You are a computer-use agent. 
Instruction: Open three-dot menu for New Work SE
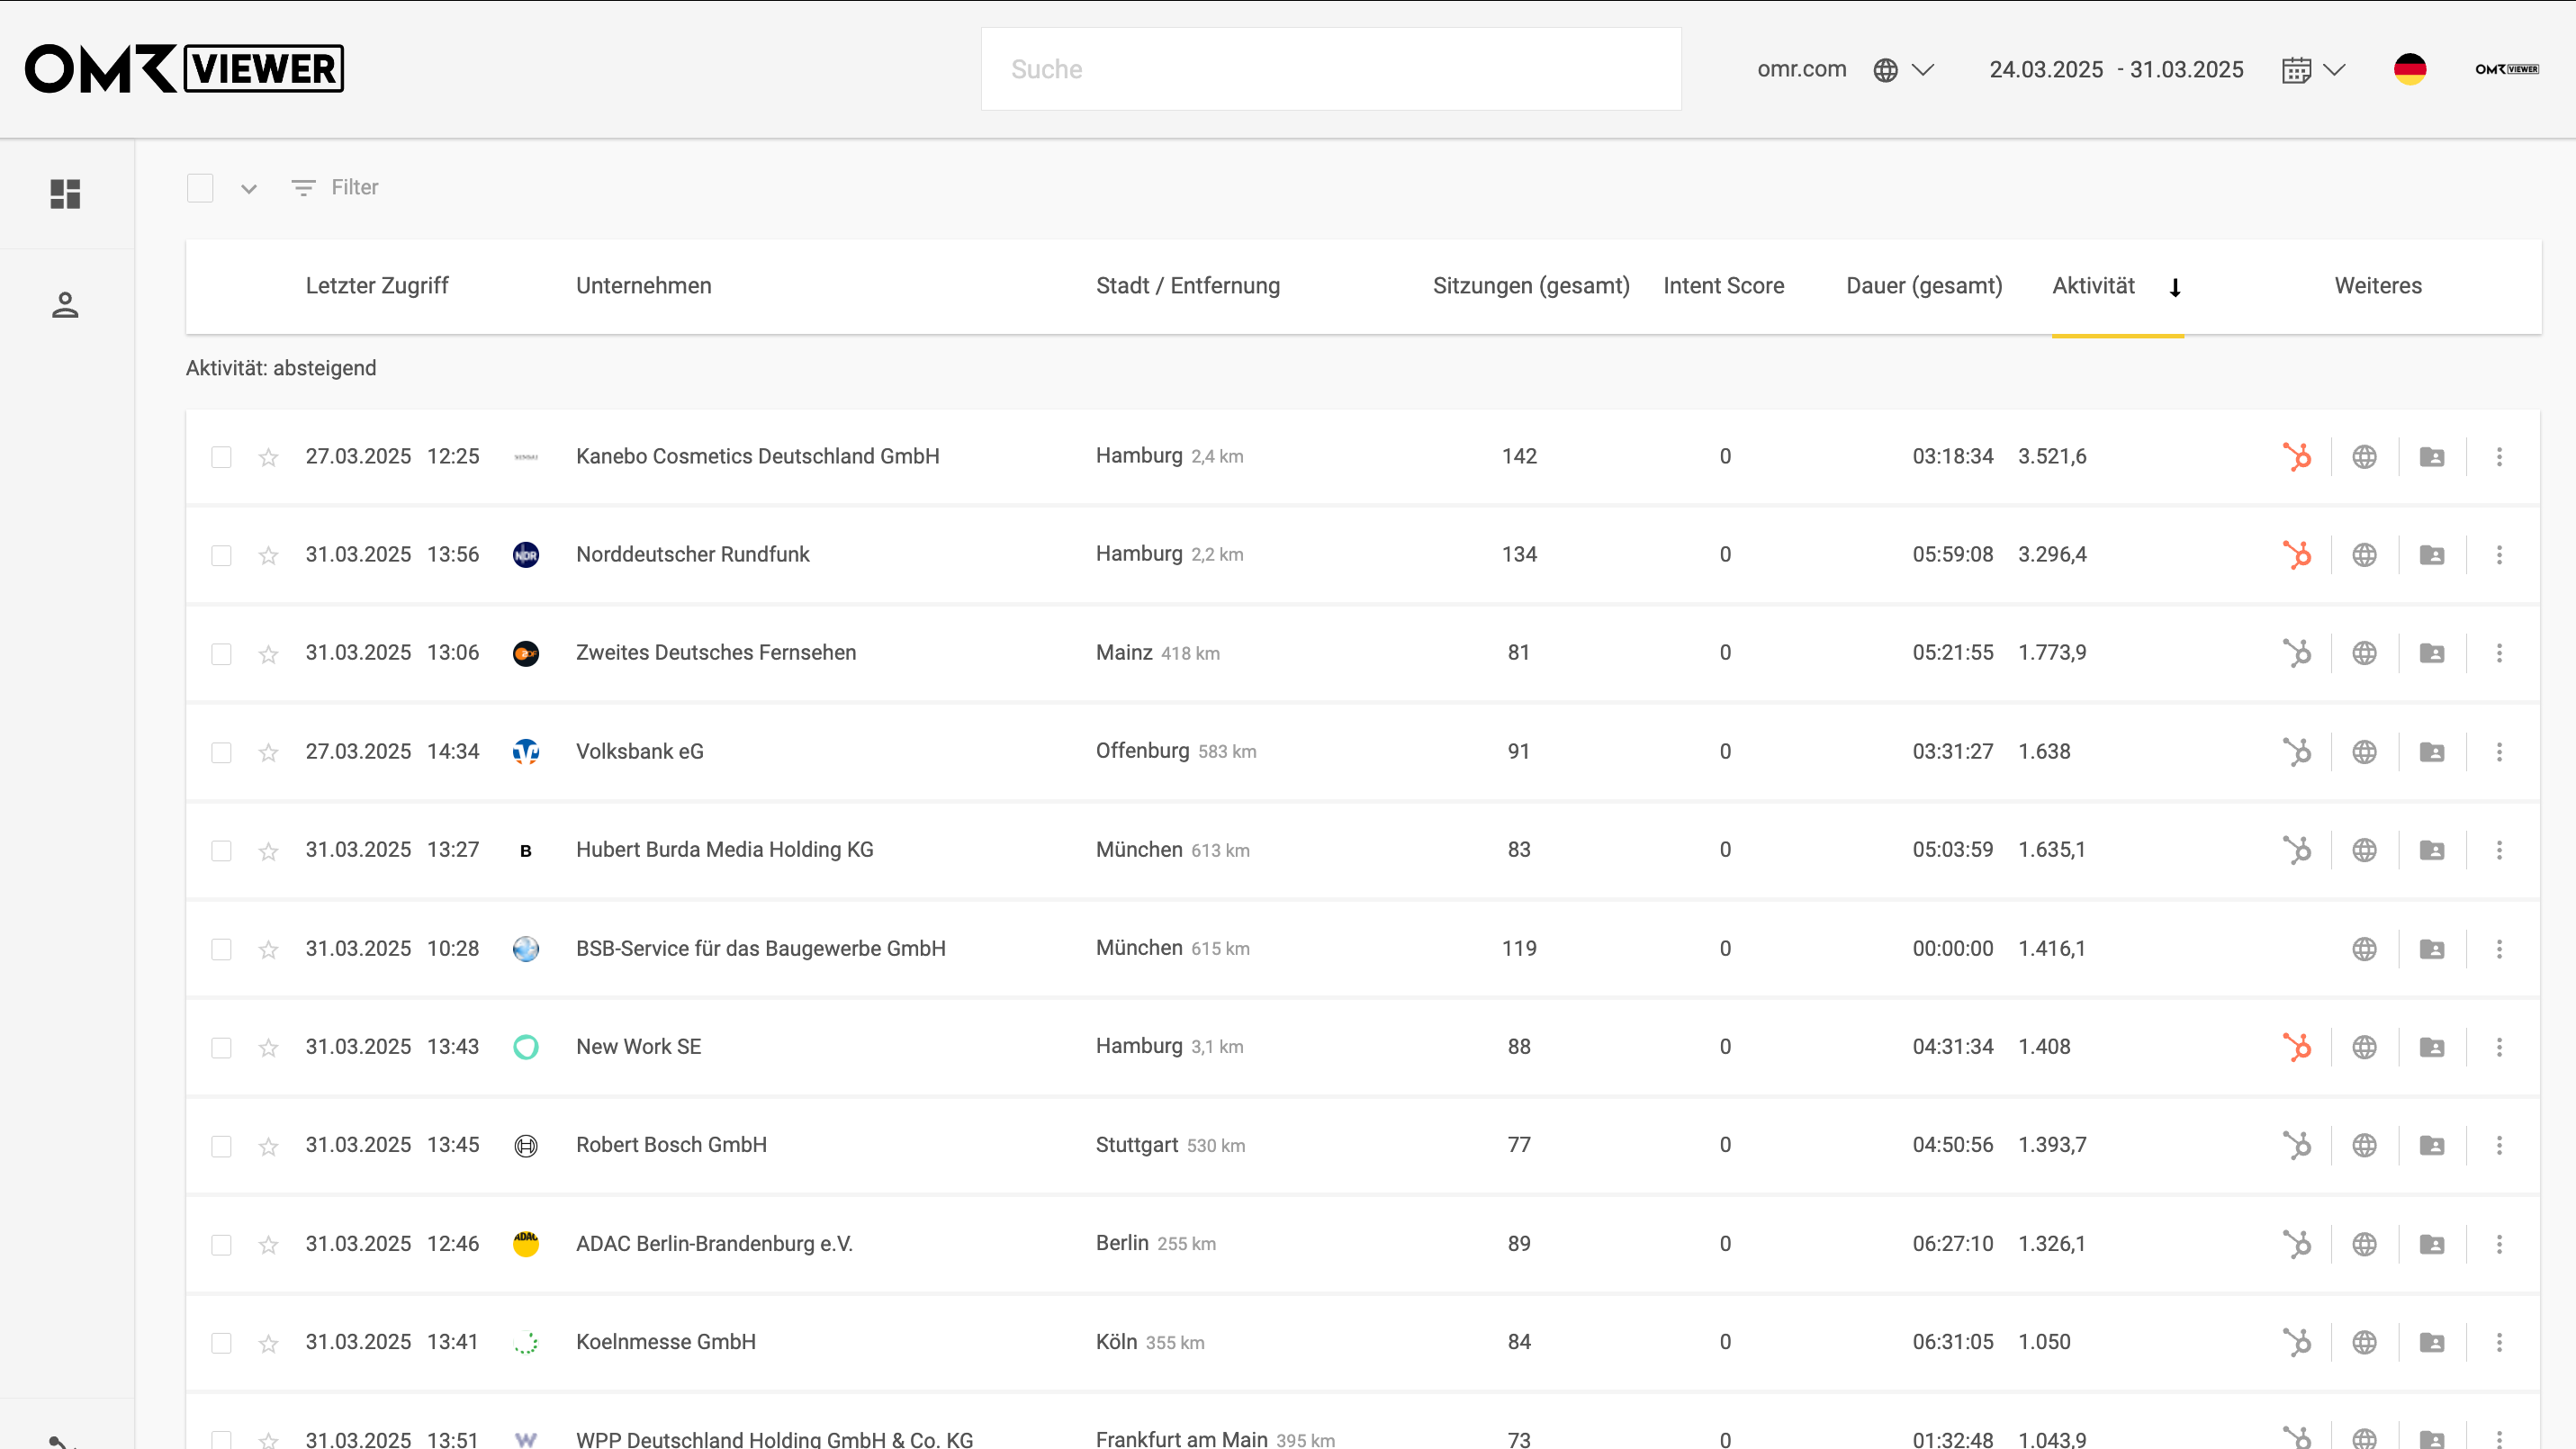(x=2499, y=1047)
